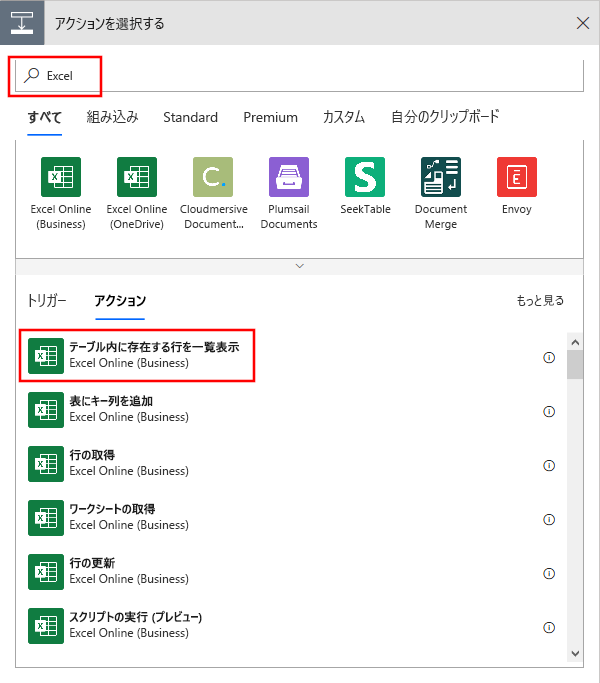This screenshot has width=600, height=683.
Task: Click the magnifier search icon
Action: tap(31, 75)
